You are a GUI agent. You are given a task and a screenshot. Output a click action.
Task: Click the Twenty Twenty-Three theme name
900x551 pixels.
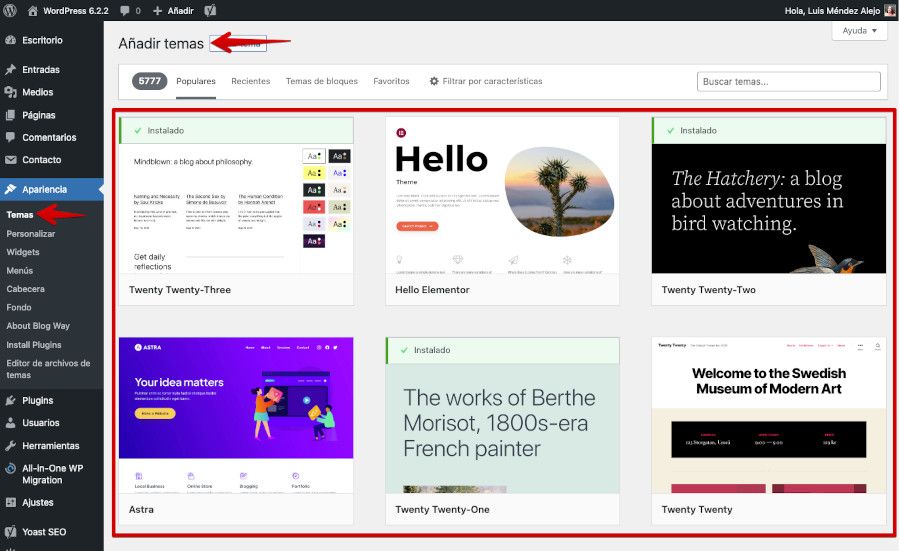click(180, 290)
